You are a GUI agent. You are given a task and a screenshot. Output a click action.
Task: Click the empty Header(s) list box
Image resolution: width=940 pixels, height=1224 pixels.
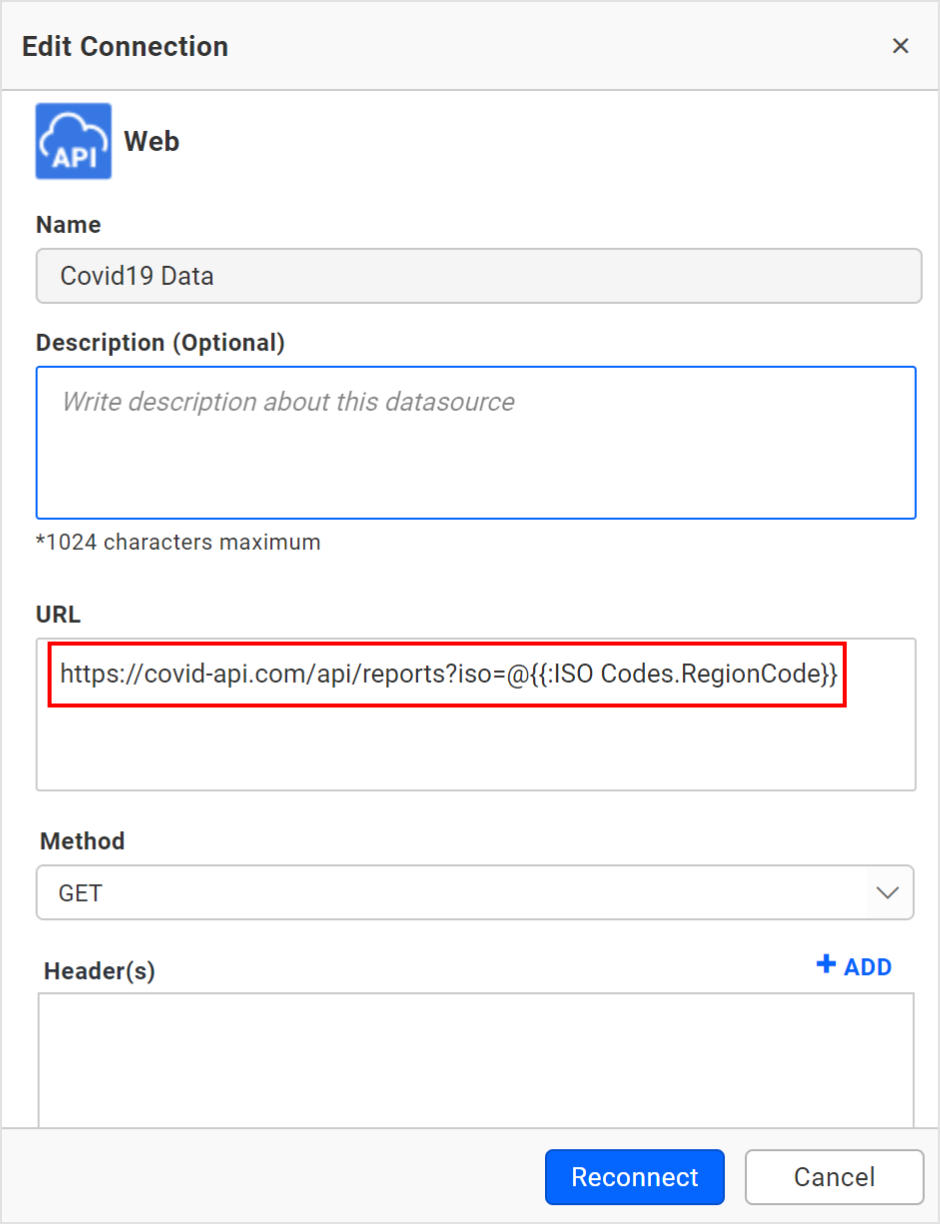(x=476, y=1060)
